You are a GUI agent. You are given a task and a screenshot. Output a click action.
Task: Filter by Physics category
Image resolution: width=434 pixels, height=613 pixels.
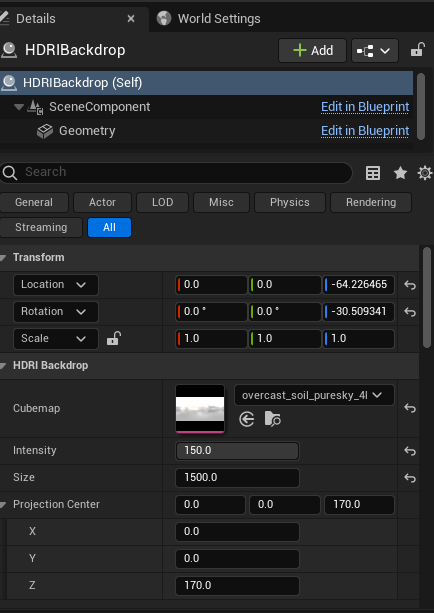[x=290, y=202]
